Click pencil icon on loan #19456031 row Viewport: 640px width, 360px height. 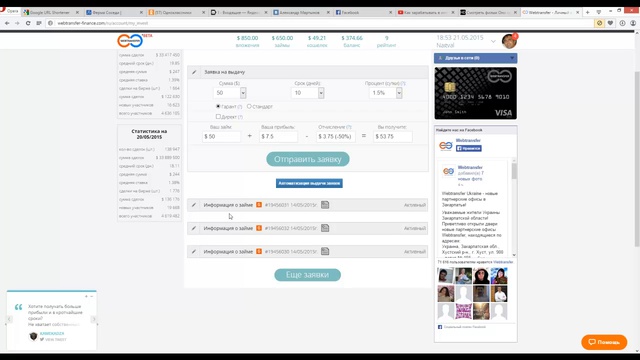(194, 205)
